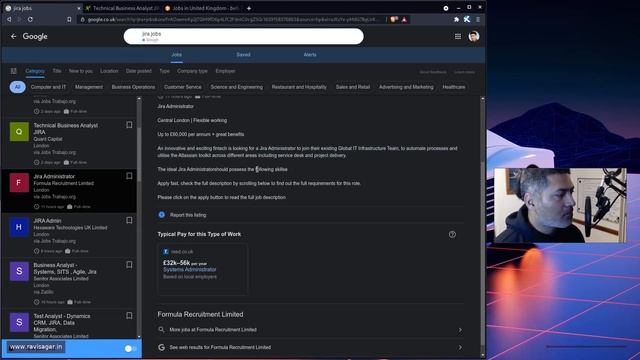Open the Title filter
Viewport: 640px width, 360px height.
tap(57, 71)
